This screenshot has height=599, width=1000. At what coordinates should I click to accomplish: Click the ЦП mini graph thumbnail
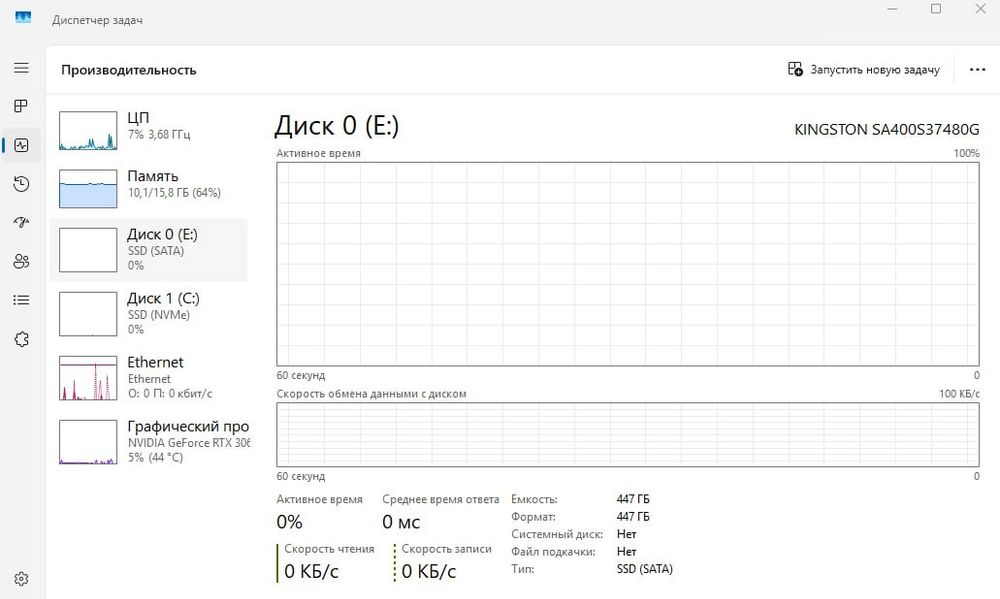pos(88,131)
